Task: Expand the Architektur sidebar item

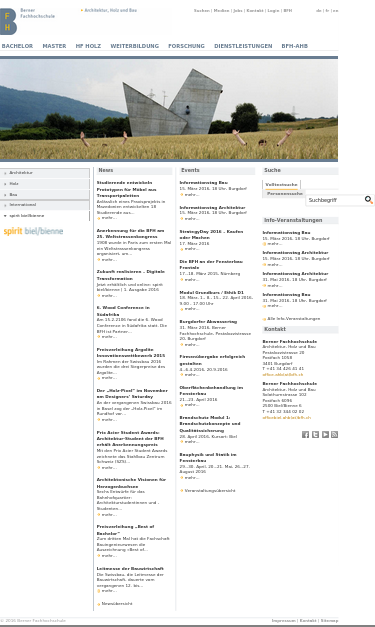Action: pyautogui.click(x=45, y=173)
